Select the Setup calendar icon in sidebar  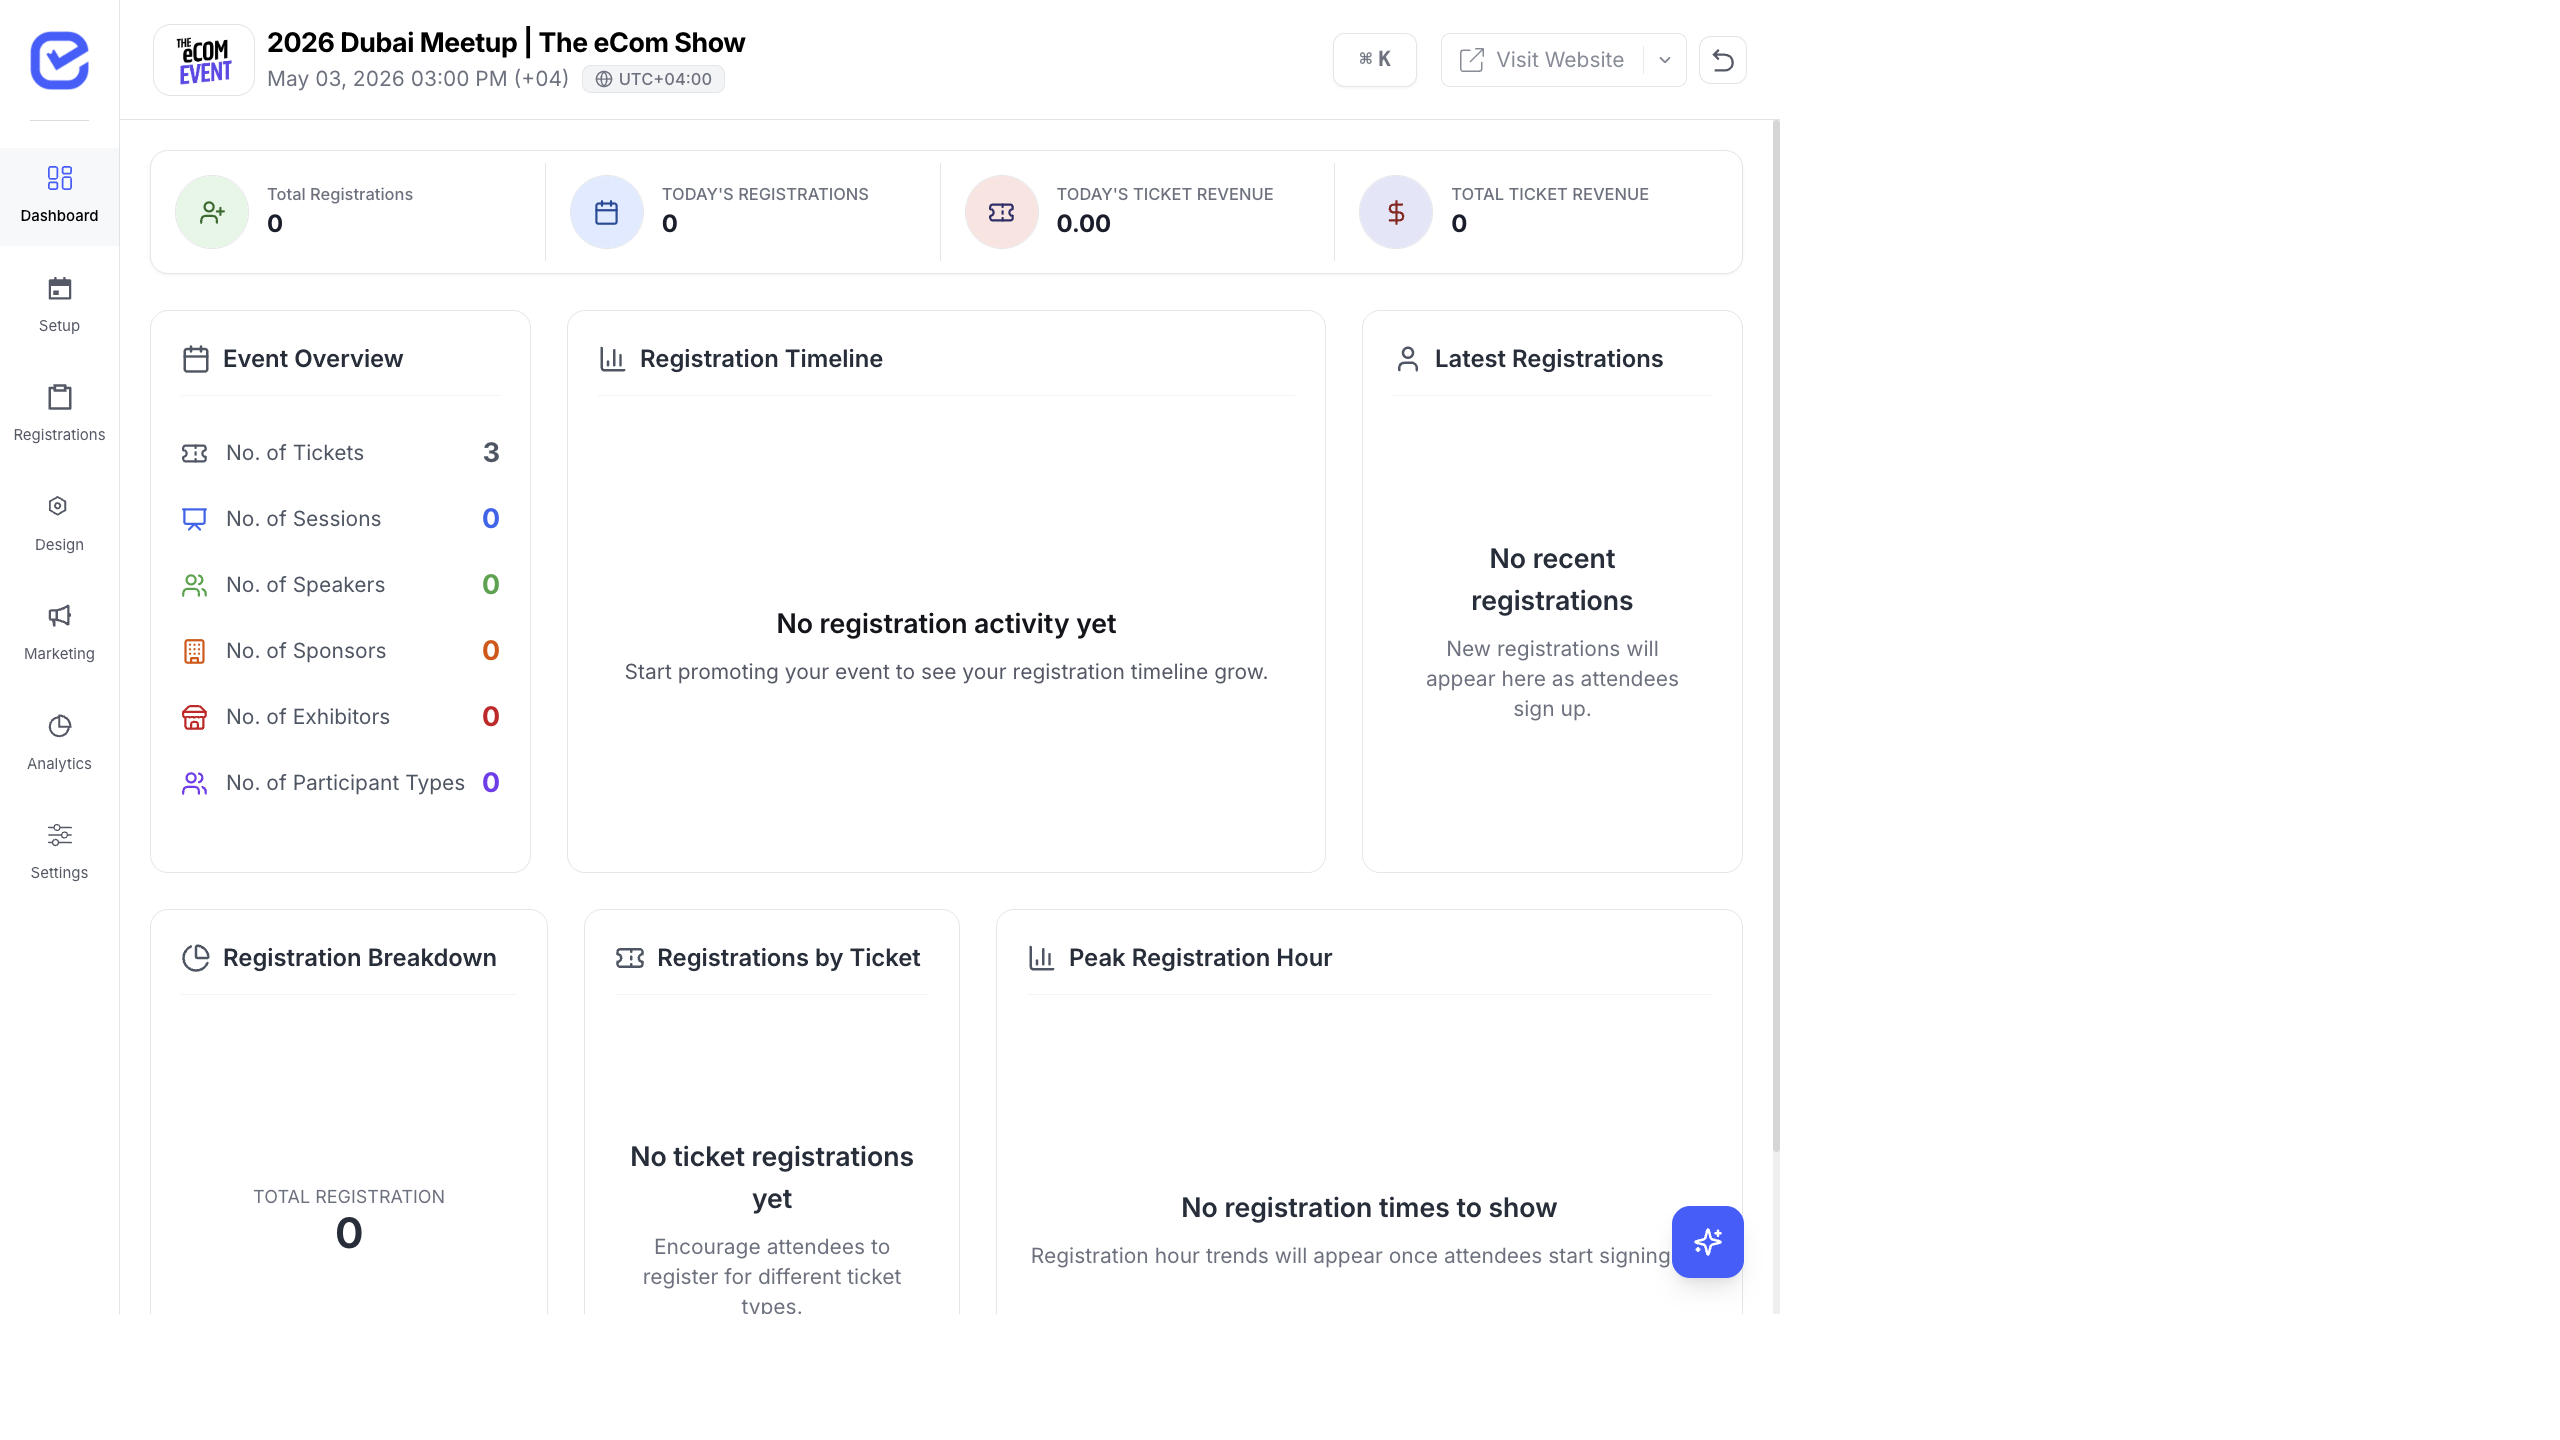point(59,289)
